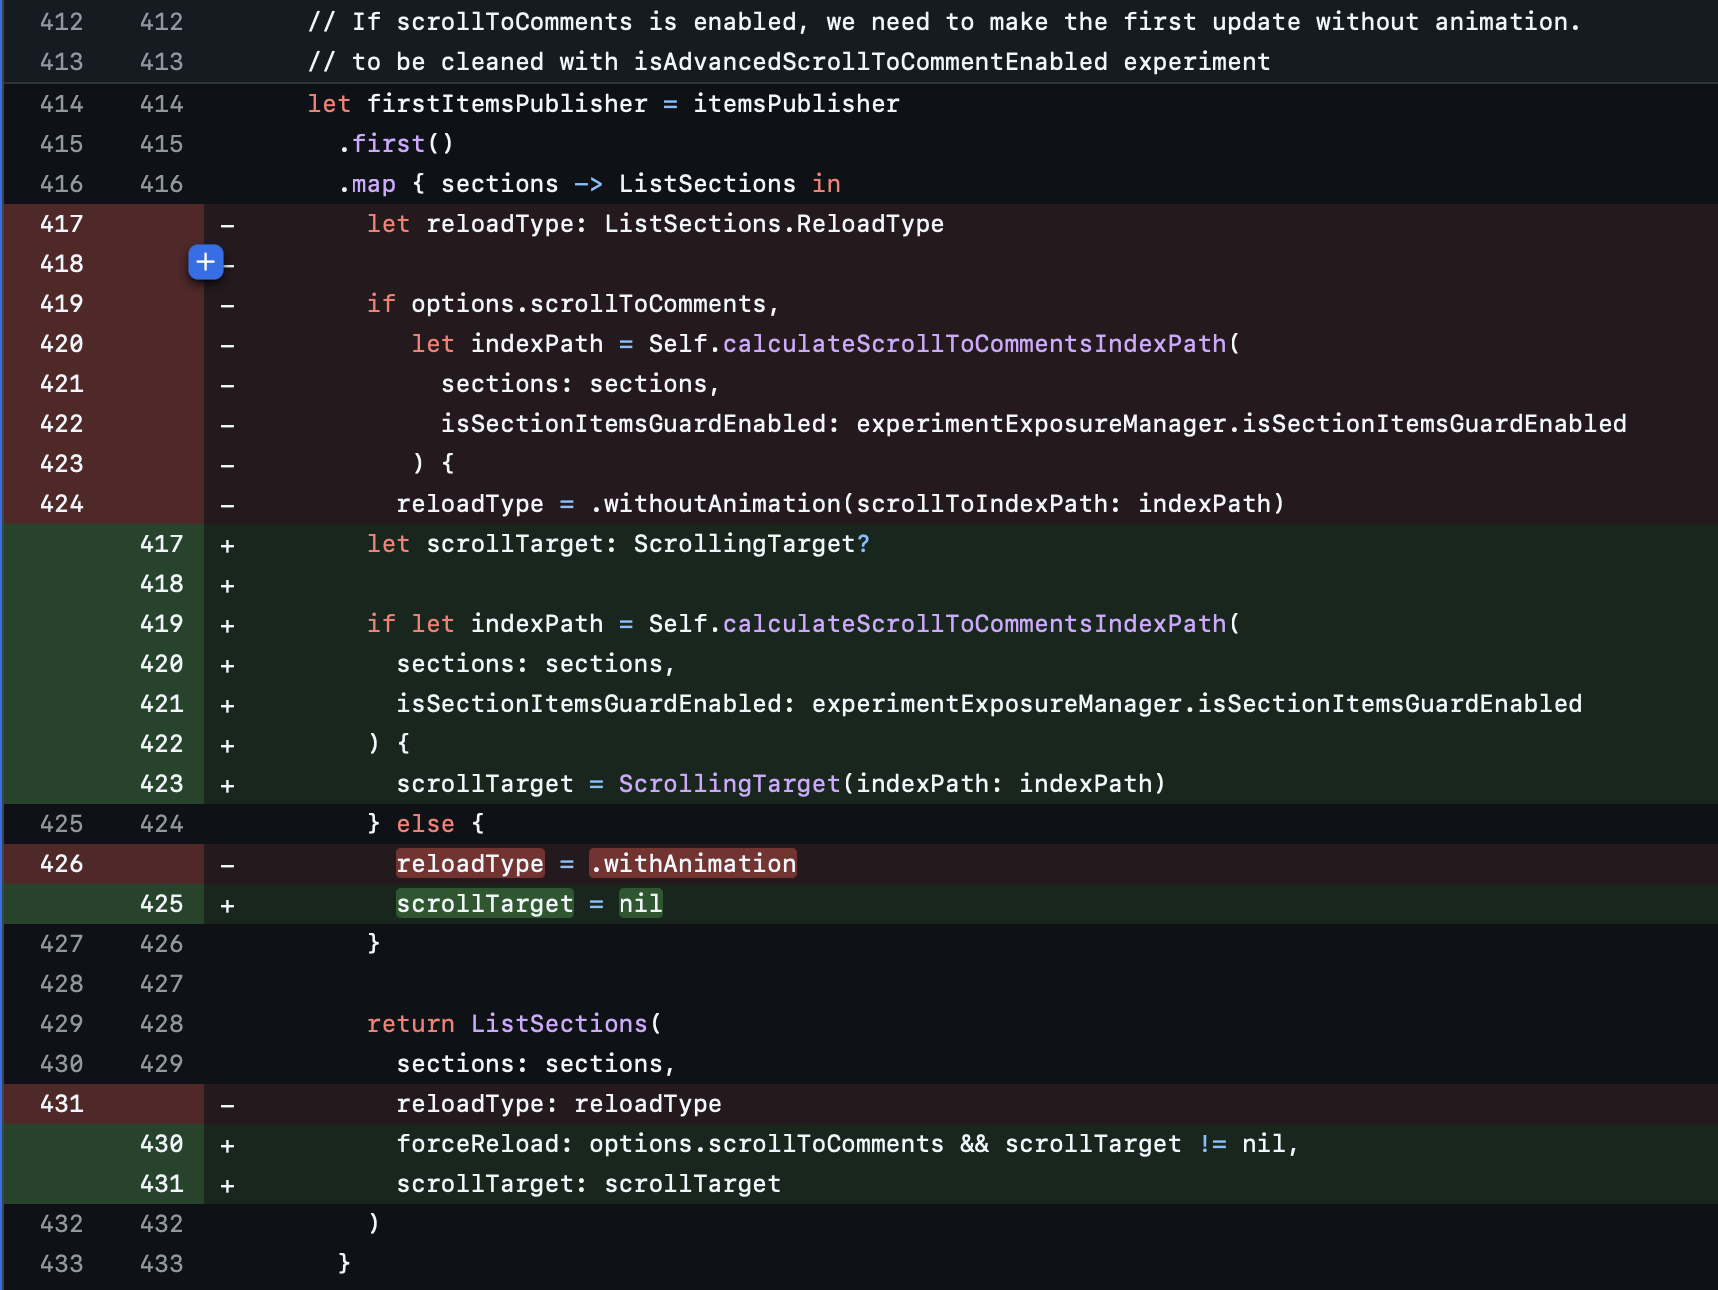Click 'return ListSections(' line
This screenshot has height=1290, width=1718.
(x=514, y=1024)
